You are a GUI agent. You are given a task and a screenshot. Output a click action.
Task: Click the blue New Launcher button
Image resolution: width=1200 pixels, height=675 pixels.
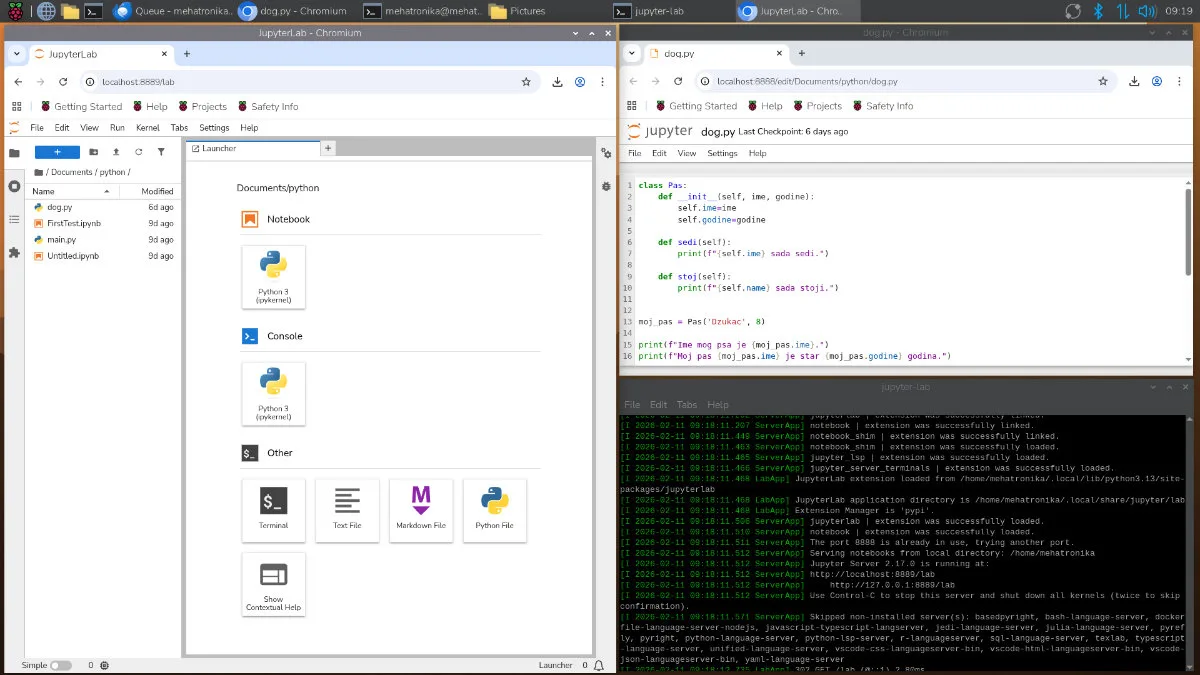coord(57,152)
